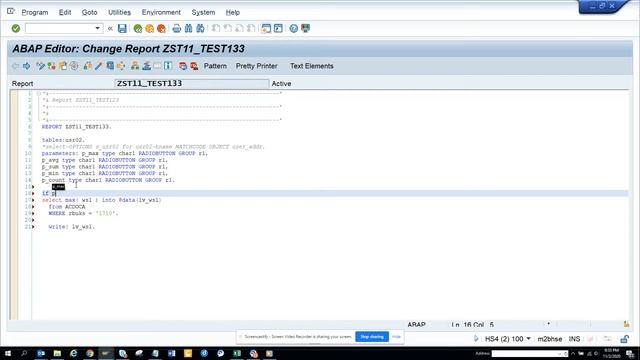
Task: Click the Text Elements button
Action: (x=311, y=66)
